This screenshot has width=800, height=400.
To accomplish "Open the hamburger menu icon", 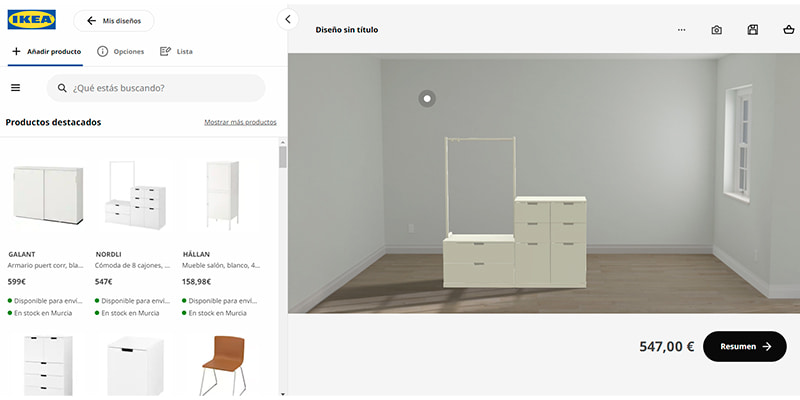I will pos(16,88).
